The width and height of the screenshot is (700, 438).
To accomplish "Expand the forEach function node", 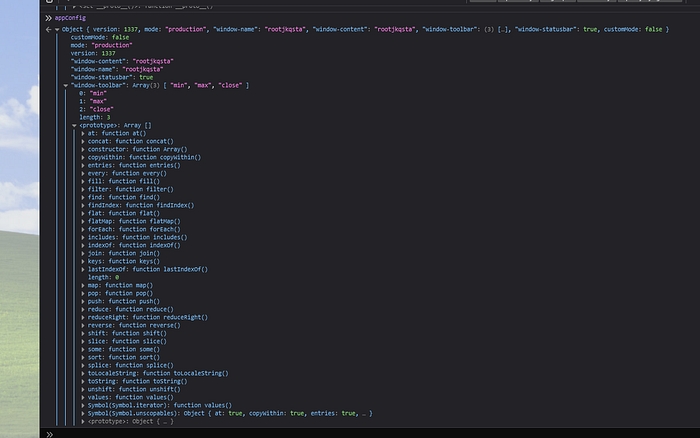I will [83, 229].
